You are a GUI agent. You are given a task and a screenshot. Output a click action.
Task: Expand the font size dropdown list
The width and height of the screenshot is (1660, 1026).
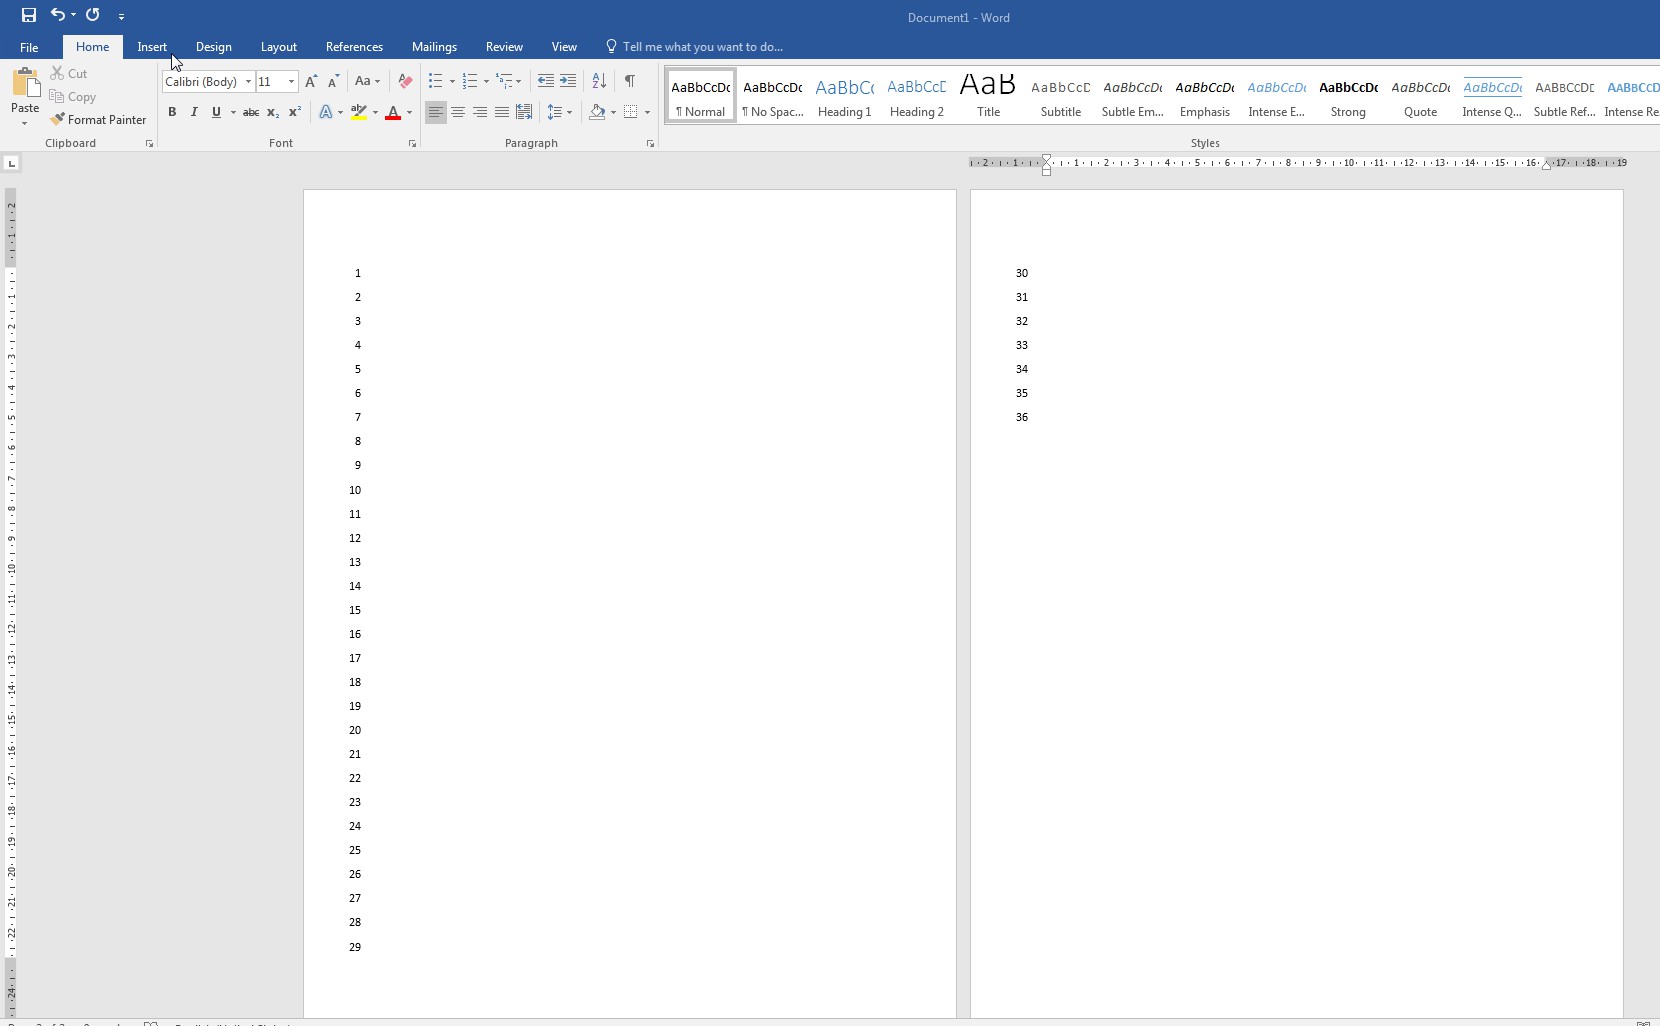291,82
